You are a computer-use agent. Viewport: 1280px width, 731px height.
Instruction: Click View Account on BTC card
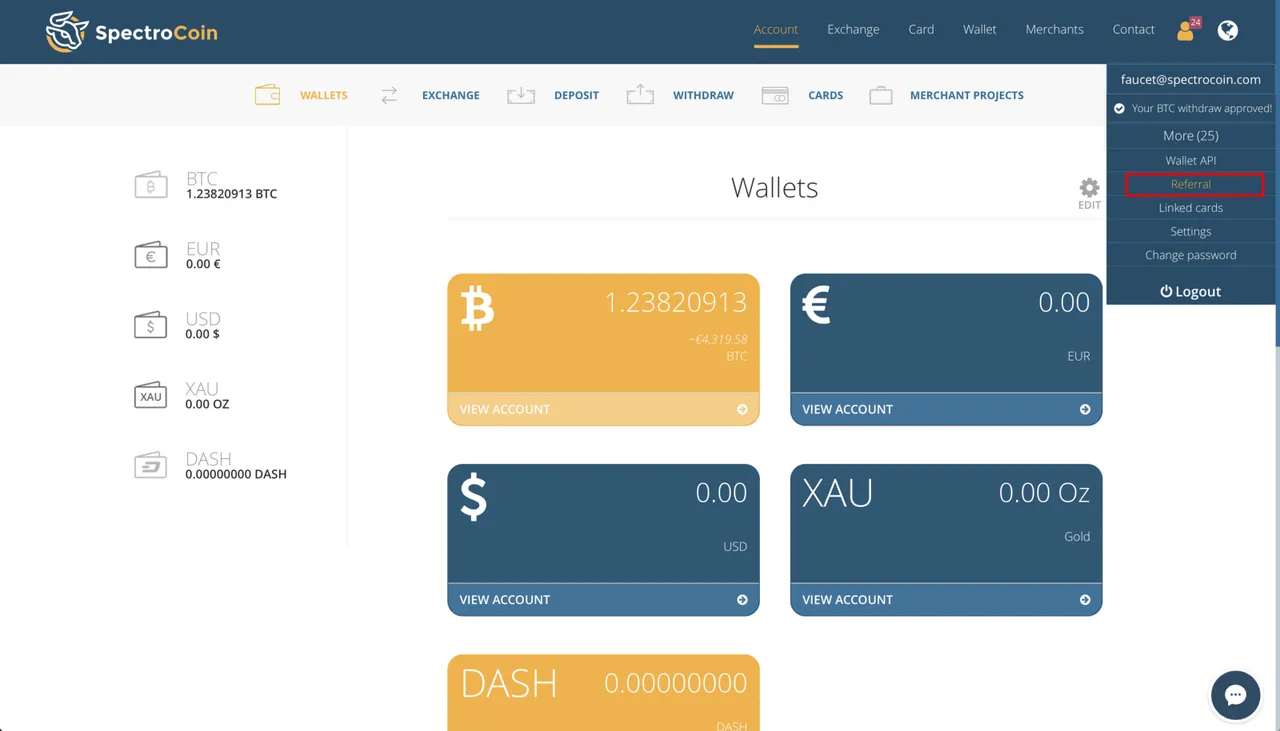coord(603,409)
